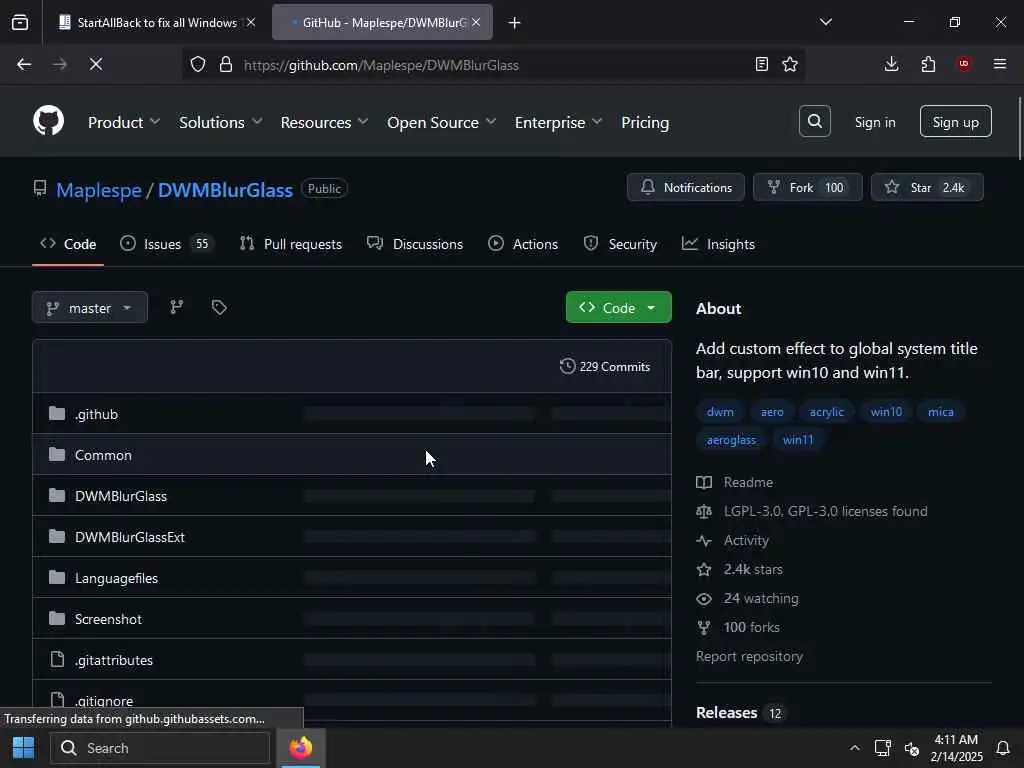
Task: Expand the Product navigation dropdown
Action: pyautogui.click(x=124, y=122)
